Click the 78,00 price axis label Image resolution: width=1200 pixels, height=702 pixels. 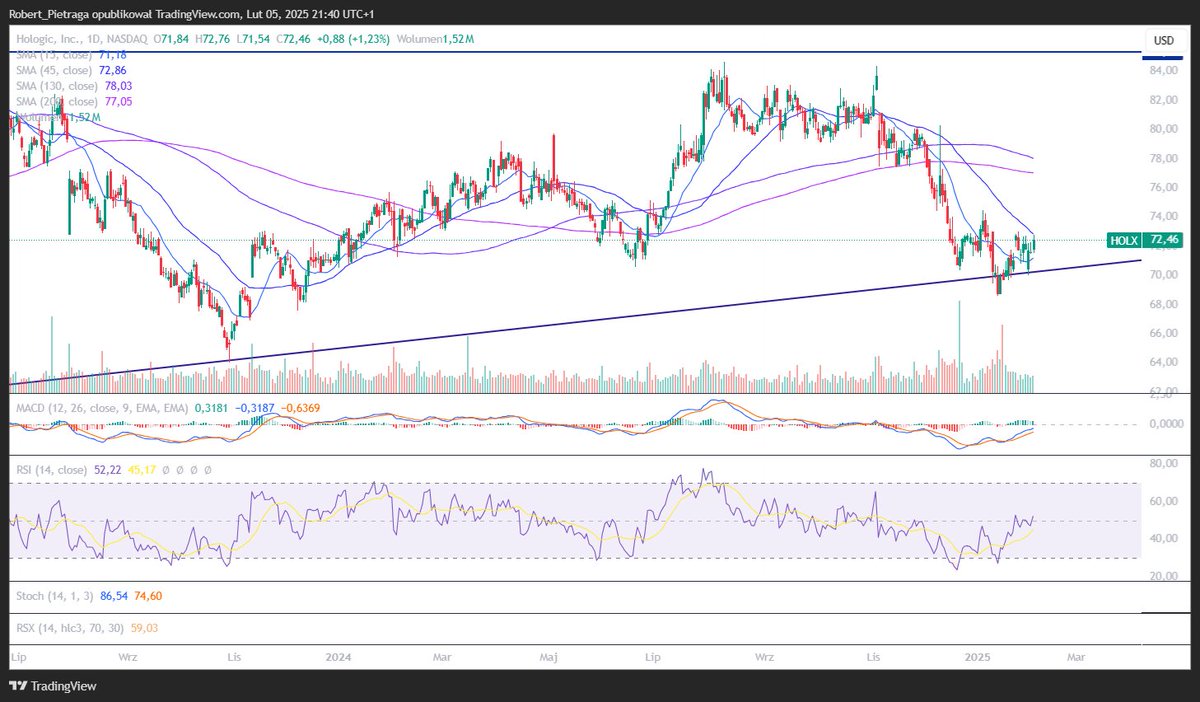pos(1164,158)
